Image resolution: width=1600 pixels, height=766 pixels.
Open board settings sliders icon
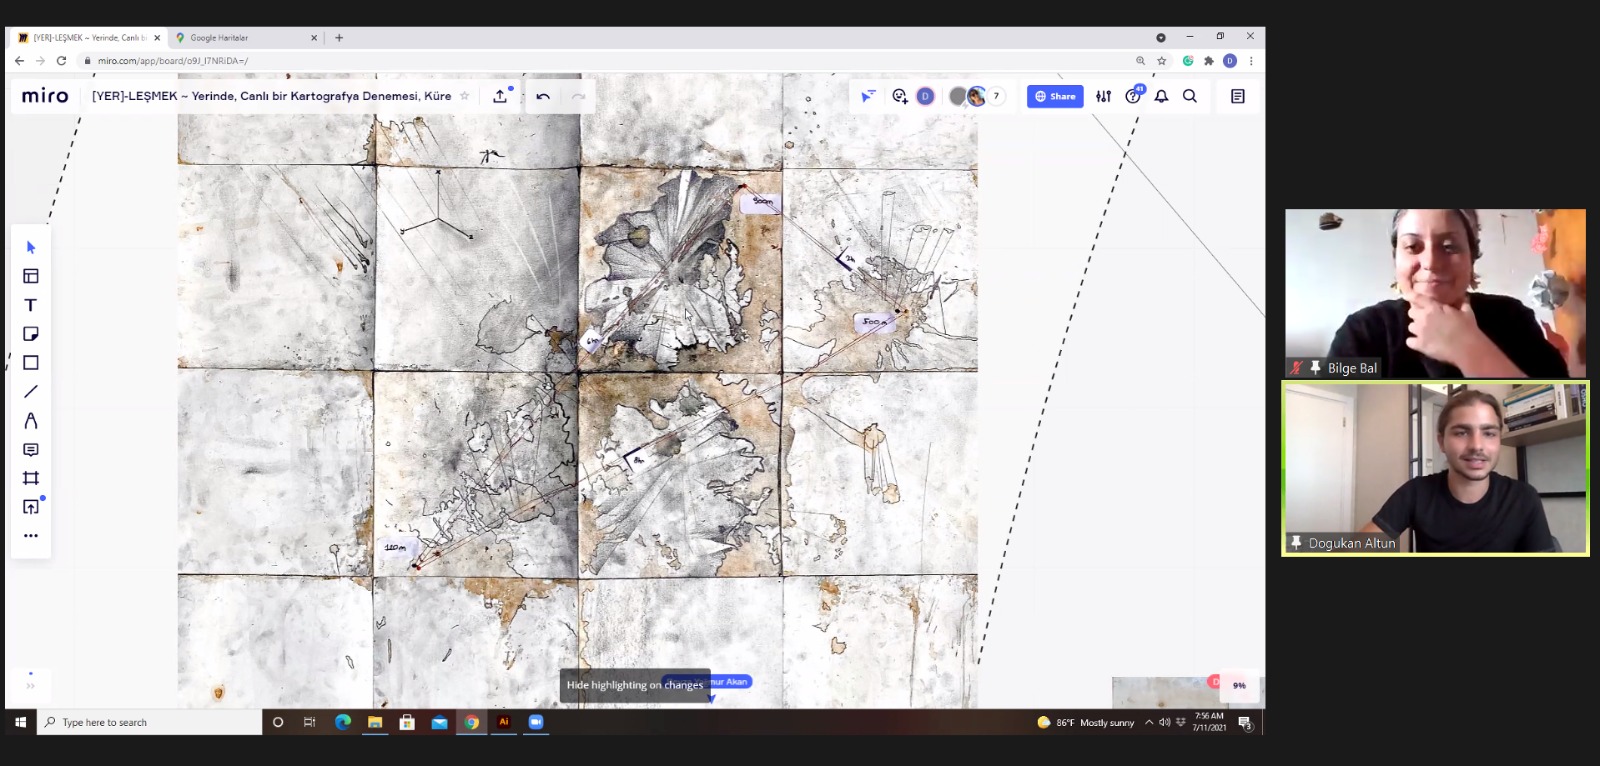(x=1103, y=96)
